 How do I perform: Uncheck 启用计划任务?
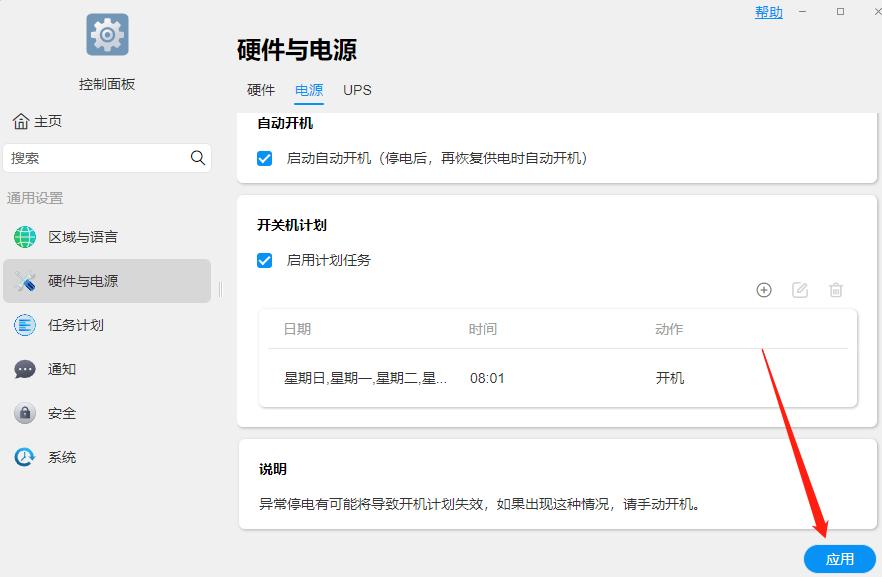point(264,260)
